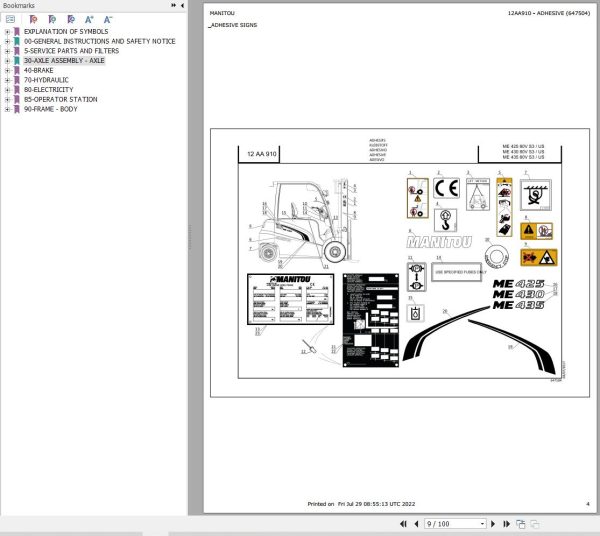
Task: Click the ME 435 model decal
Action: tap(518, 305)
